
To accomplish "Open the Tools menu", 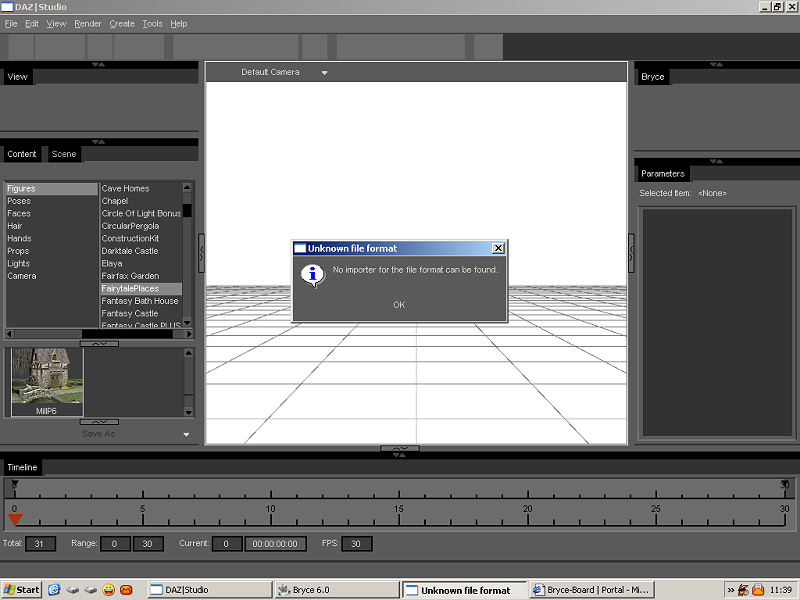I will [152, 23].
